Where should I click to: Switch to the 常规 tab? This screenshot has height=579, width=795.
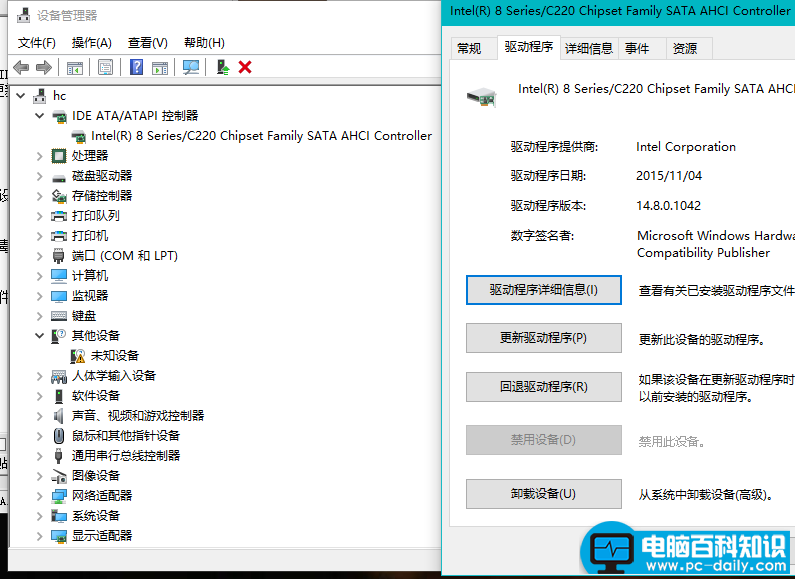[x=469, y=49]
